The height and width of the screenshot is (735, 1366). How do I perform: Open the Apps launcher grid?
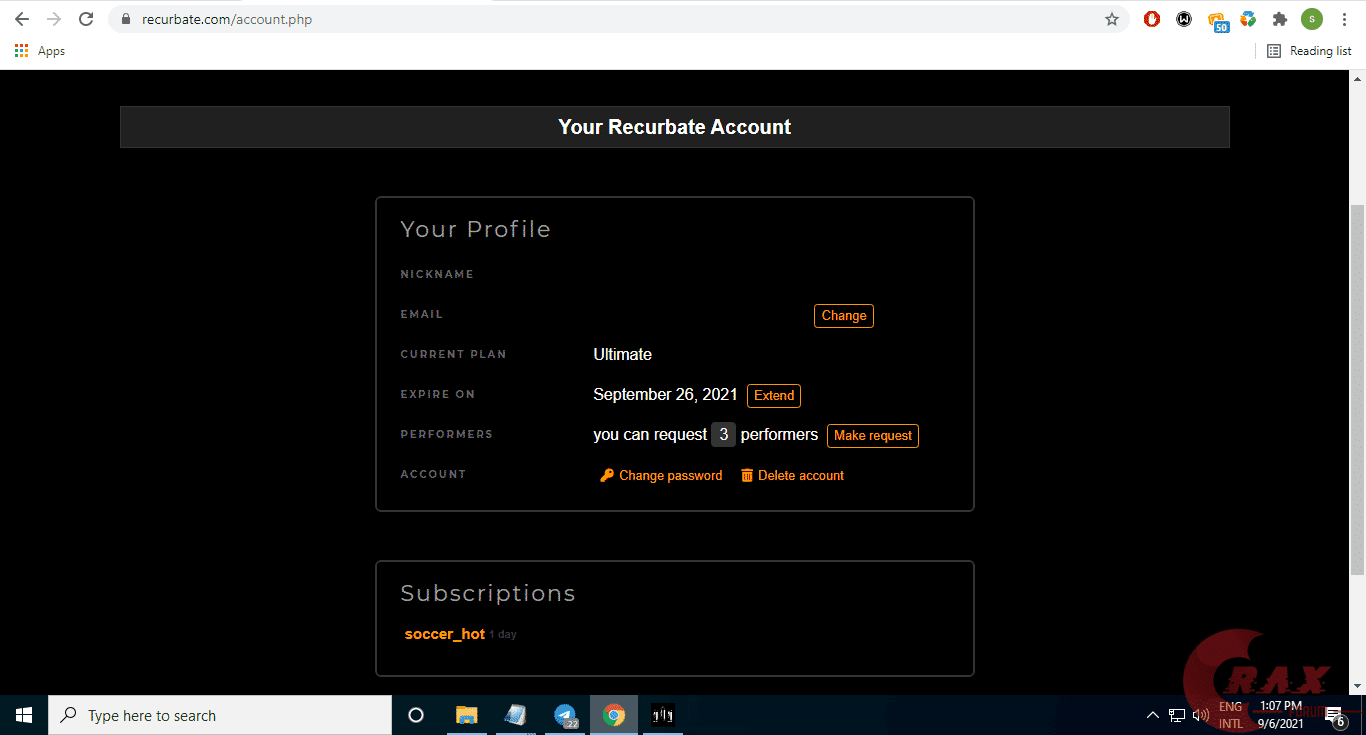[22, 51]
